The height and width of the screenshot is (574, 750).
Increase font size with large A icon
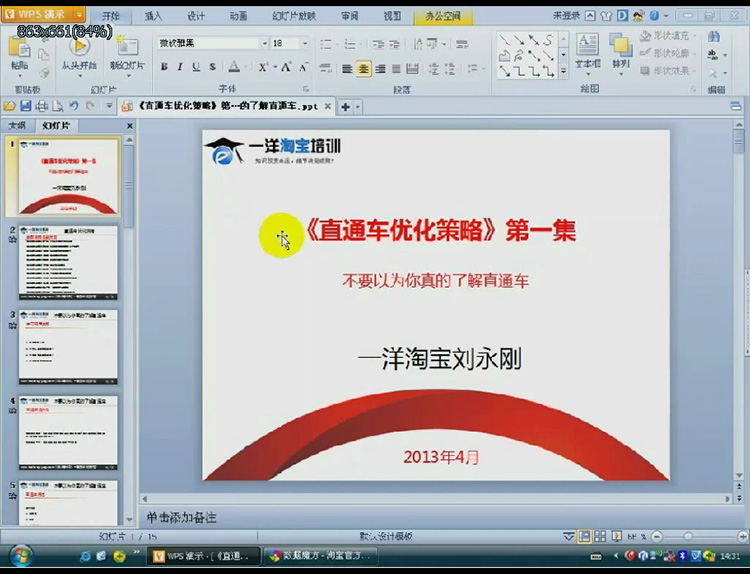(286, 67)
